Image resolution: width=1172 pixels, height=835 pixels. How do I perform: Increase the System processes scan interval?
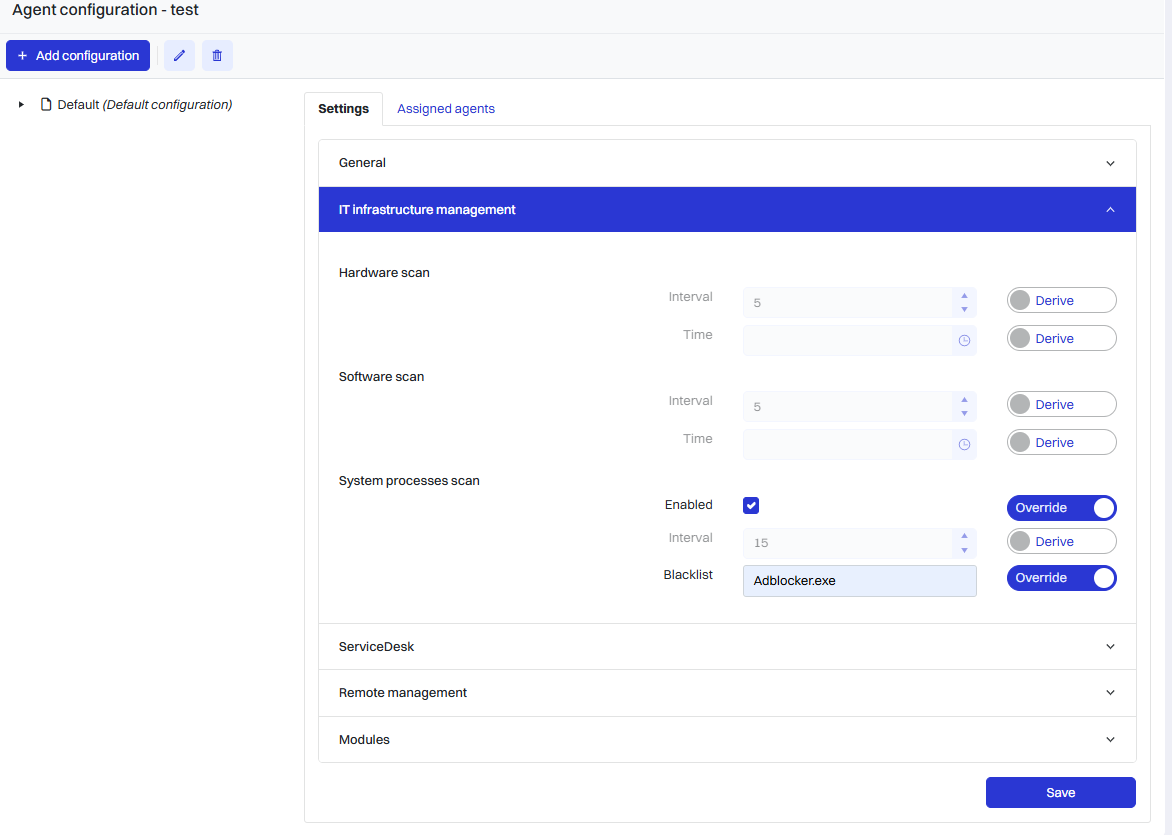click(964, 536)
